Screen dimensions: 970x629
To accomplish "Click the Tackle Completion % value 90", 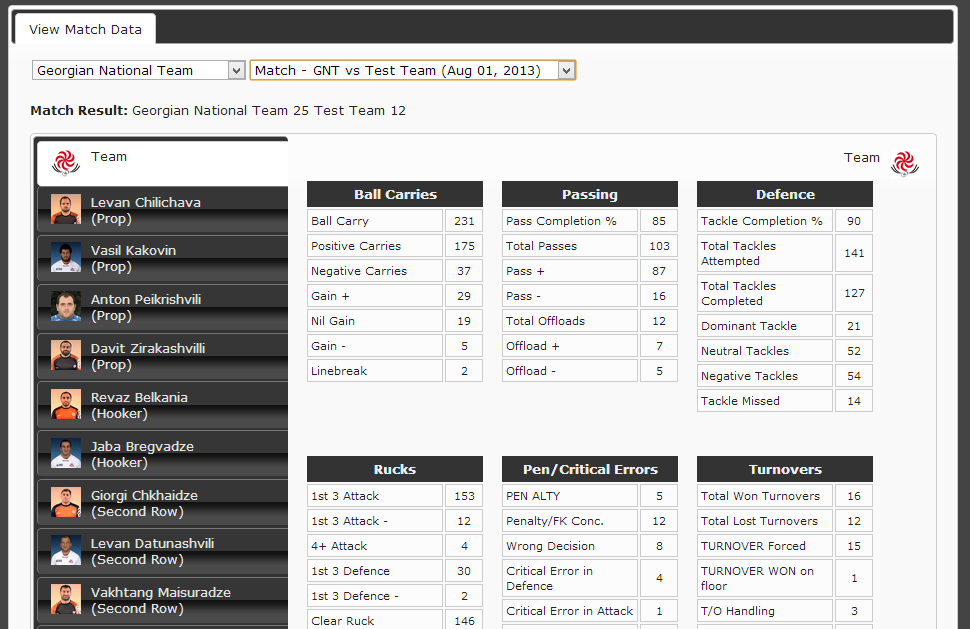I will click(854, 221).
